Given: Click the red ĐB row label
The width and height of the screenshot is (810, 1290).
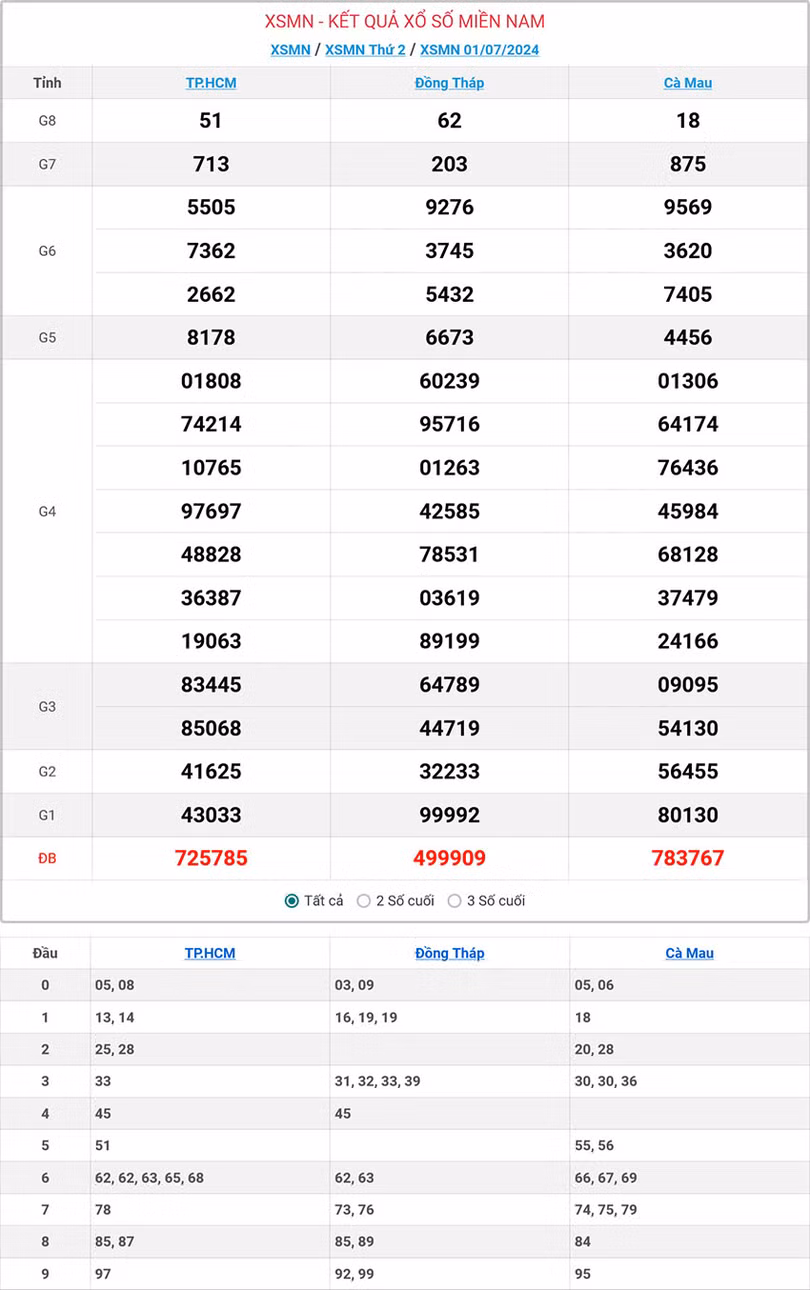Looking at the screenshot, I should click(47, 858).
